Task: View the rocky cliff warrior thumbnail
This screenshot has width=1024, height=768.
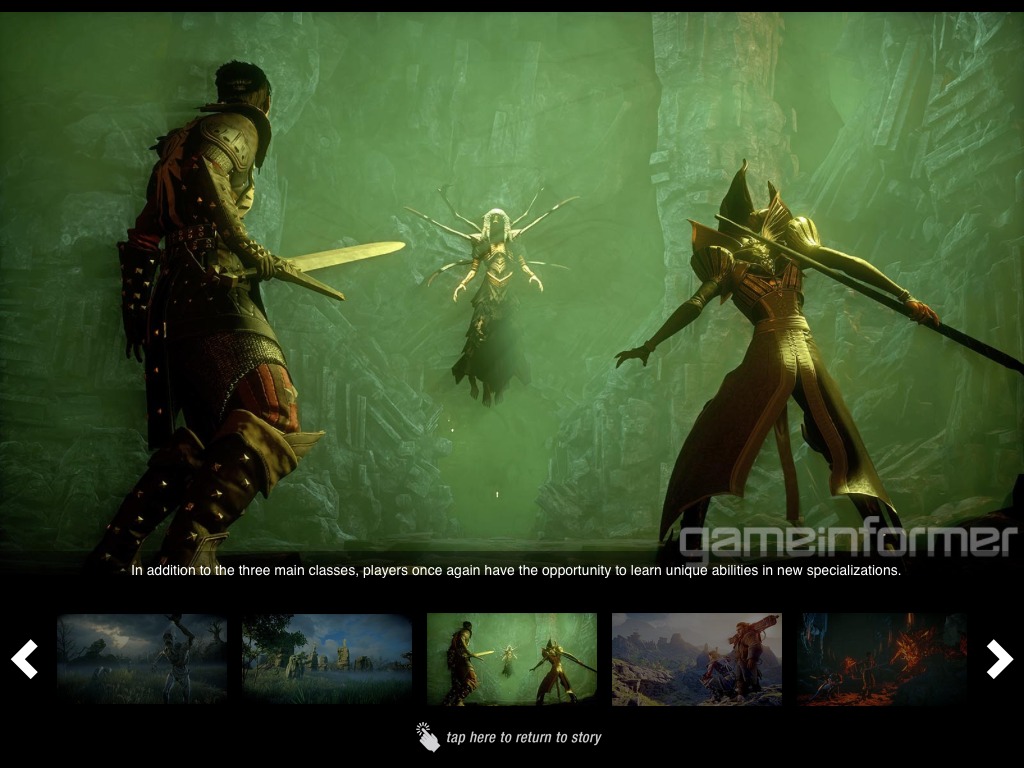Action: [x=697, y=659]
